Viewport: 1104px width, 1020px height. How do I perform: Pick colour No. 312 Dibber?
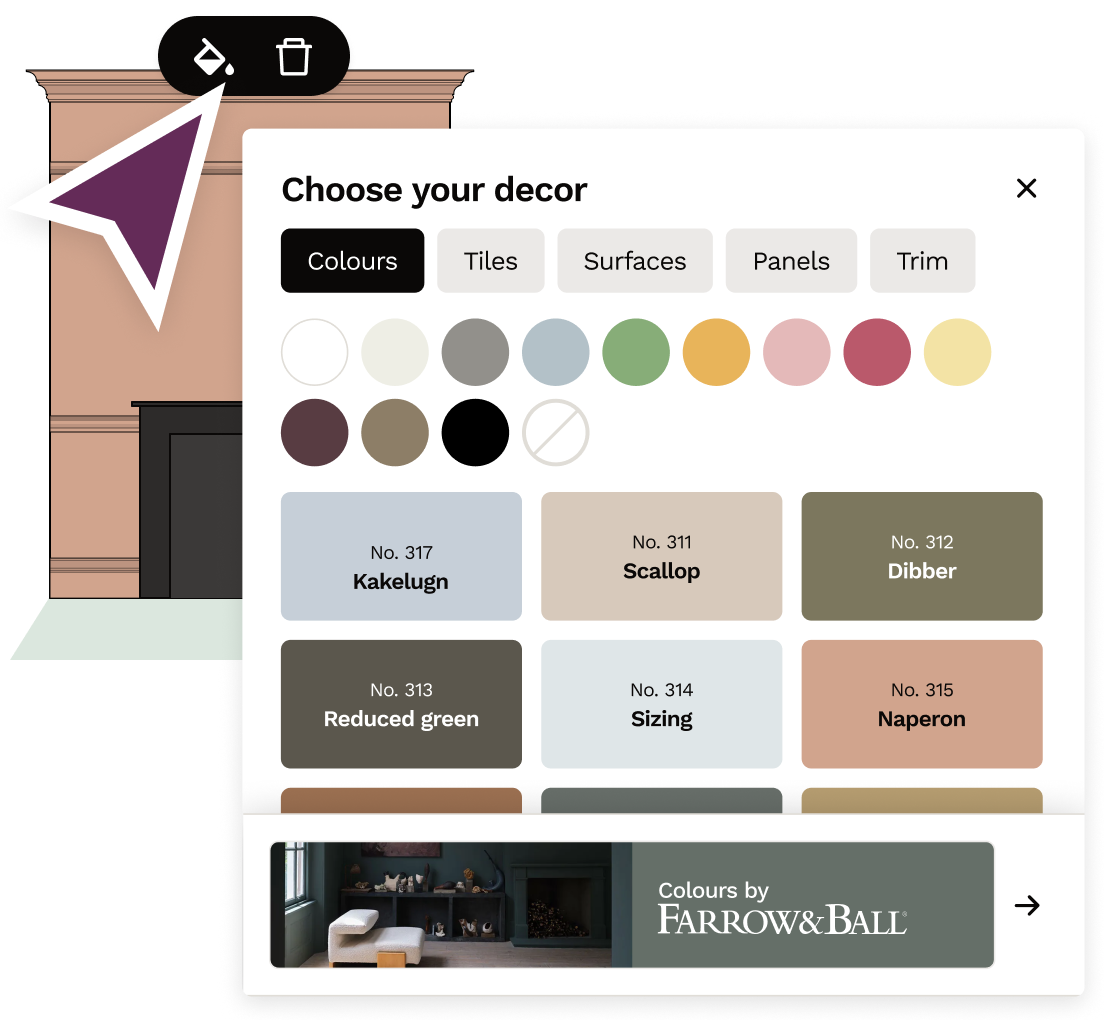pos(921,556)
